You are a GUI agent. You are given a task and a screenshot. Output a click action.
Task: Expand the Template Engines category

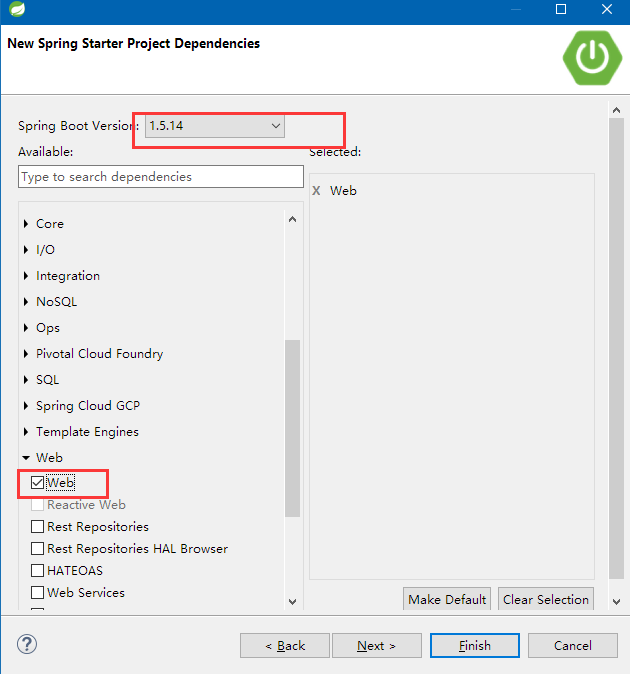pyautogui.click(x=26, y=432)
